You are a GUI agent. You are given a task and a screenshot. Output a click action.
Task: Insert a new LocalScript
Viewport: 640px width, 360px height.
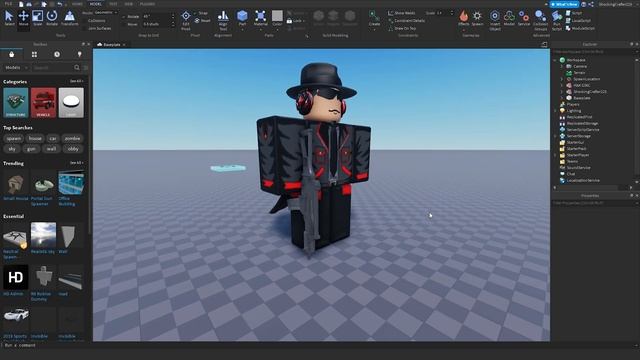tap(578, 20)
